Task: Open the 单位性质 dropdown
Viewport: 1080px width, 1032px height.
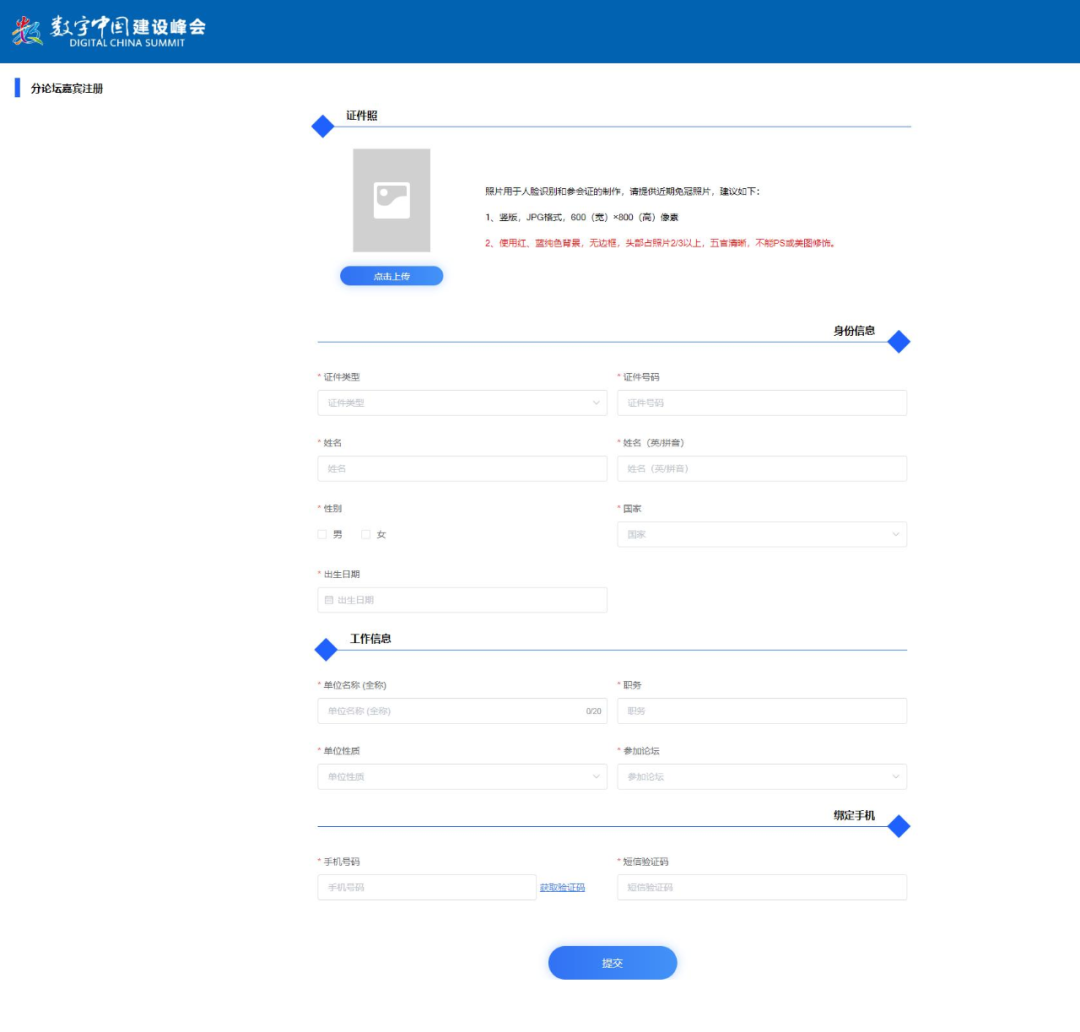Action: tap(462, 777)
